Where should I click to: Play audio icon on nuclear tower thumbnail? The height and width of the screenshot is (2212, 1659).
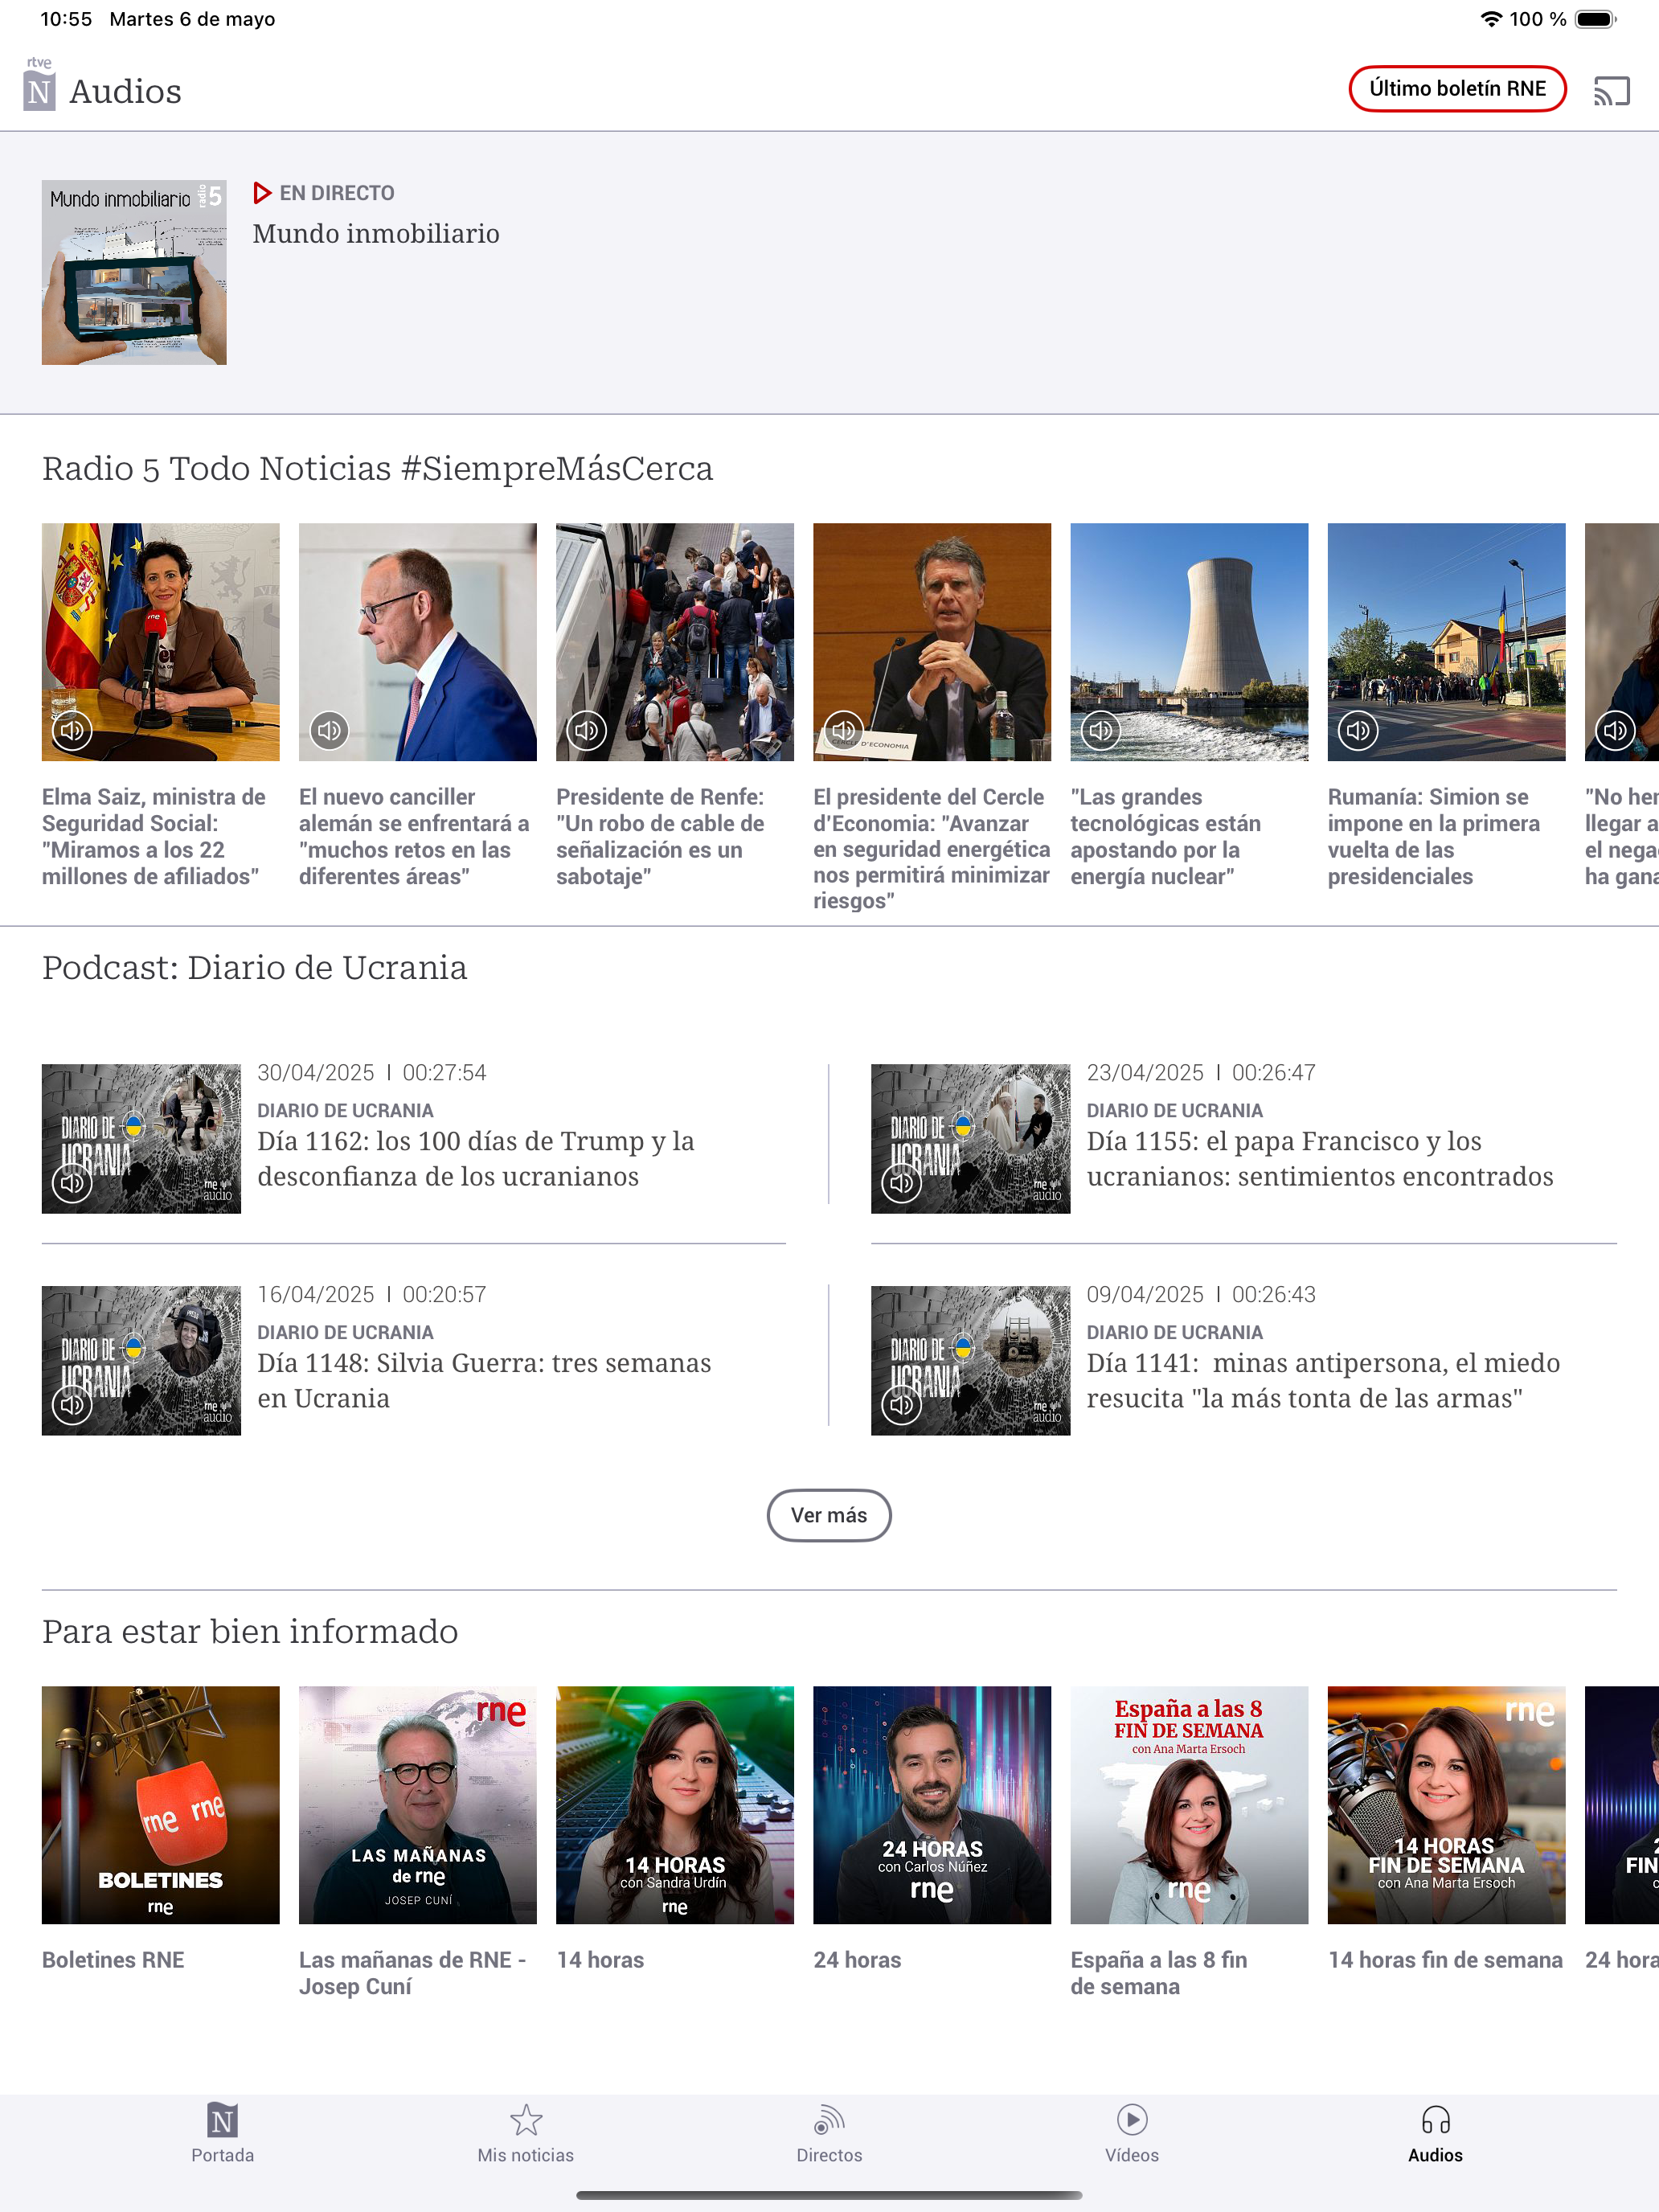(x=1101, y=730)
